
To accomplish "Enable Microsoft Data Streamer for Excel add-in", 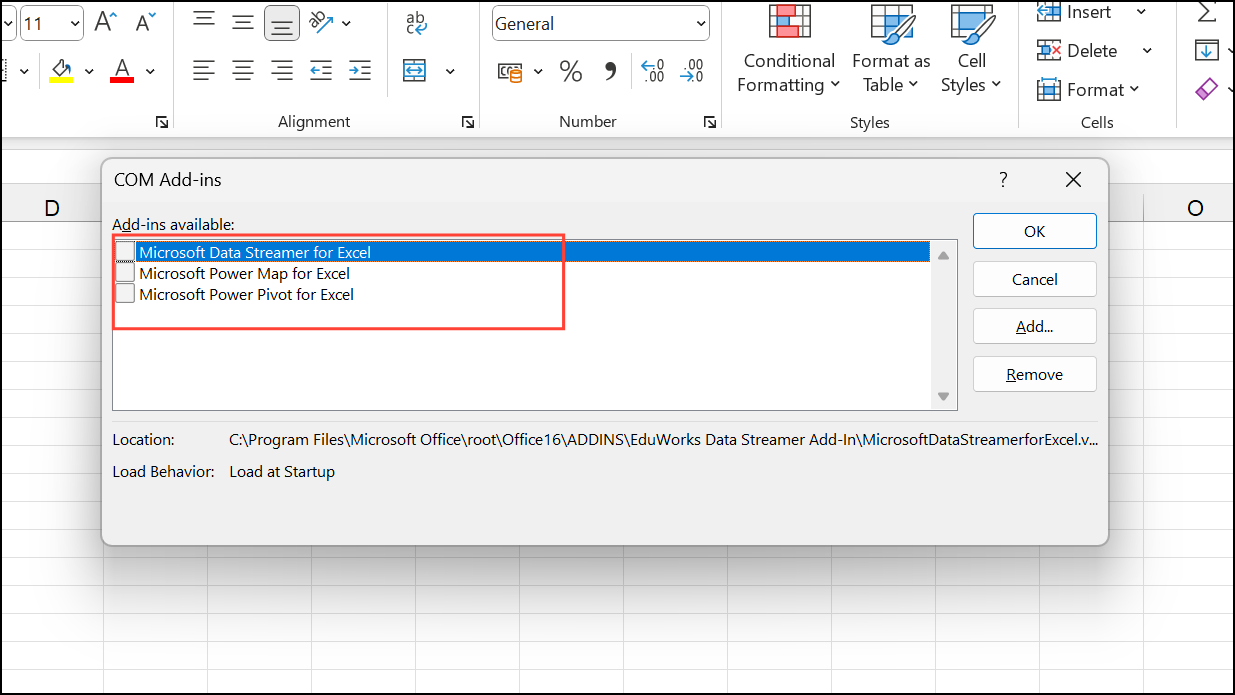I will pyautogui.click(x=124, y=251).
